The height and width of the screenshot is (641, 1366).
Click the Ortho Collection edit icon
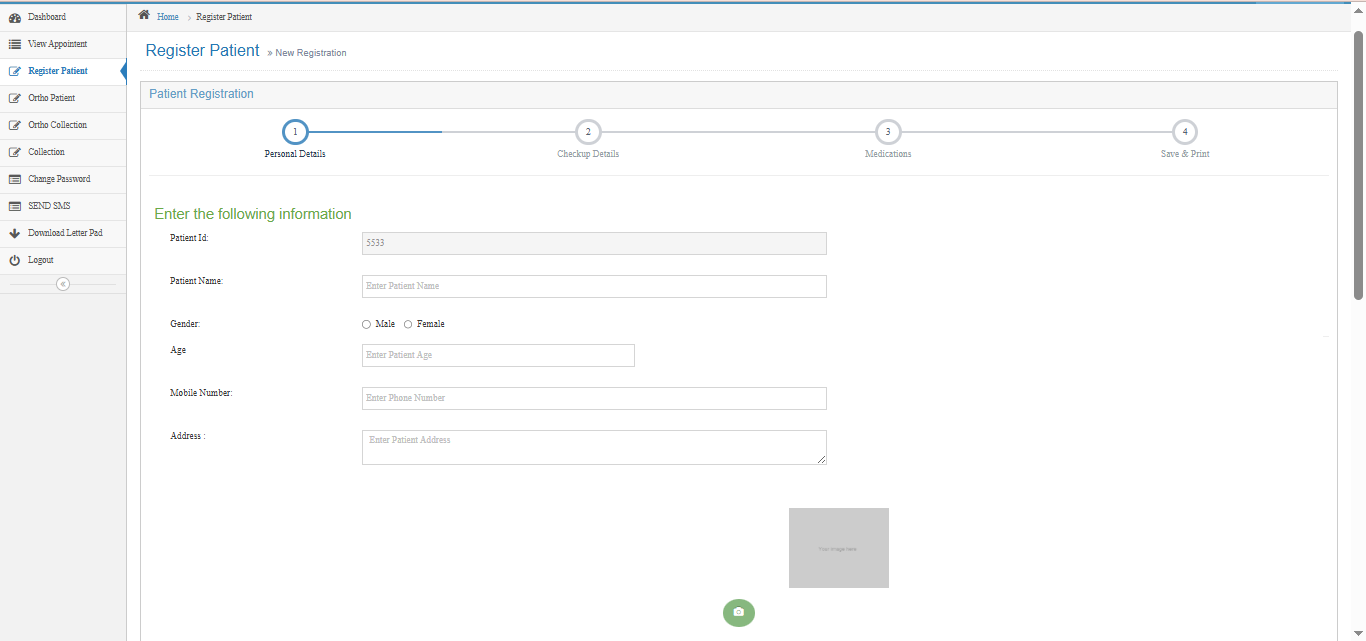click(15, 126)
